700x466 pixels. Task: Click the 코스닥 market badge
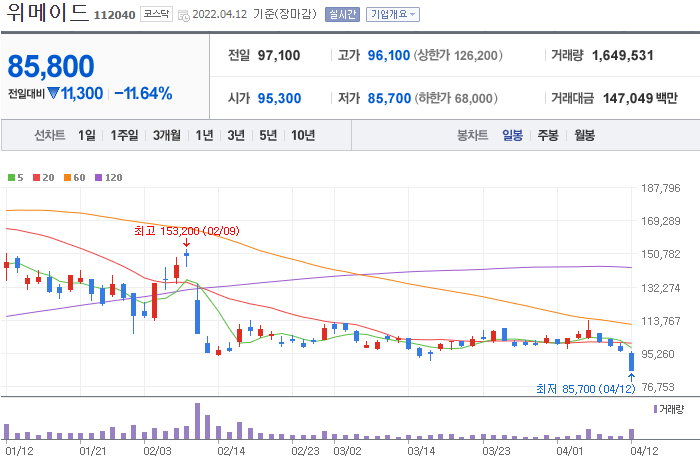[x=156, y=14]
